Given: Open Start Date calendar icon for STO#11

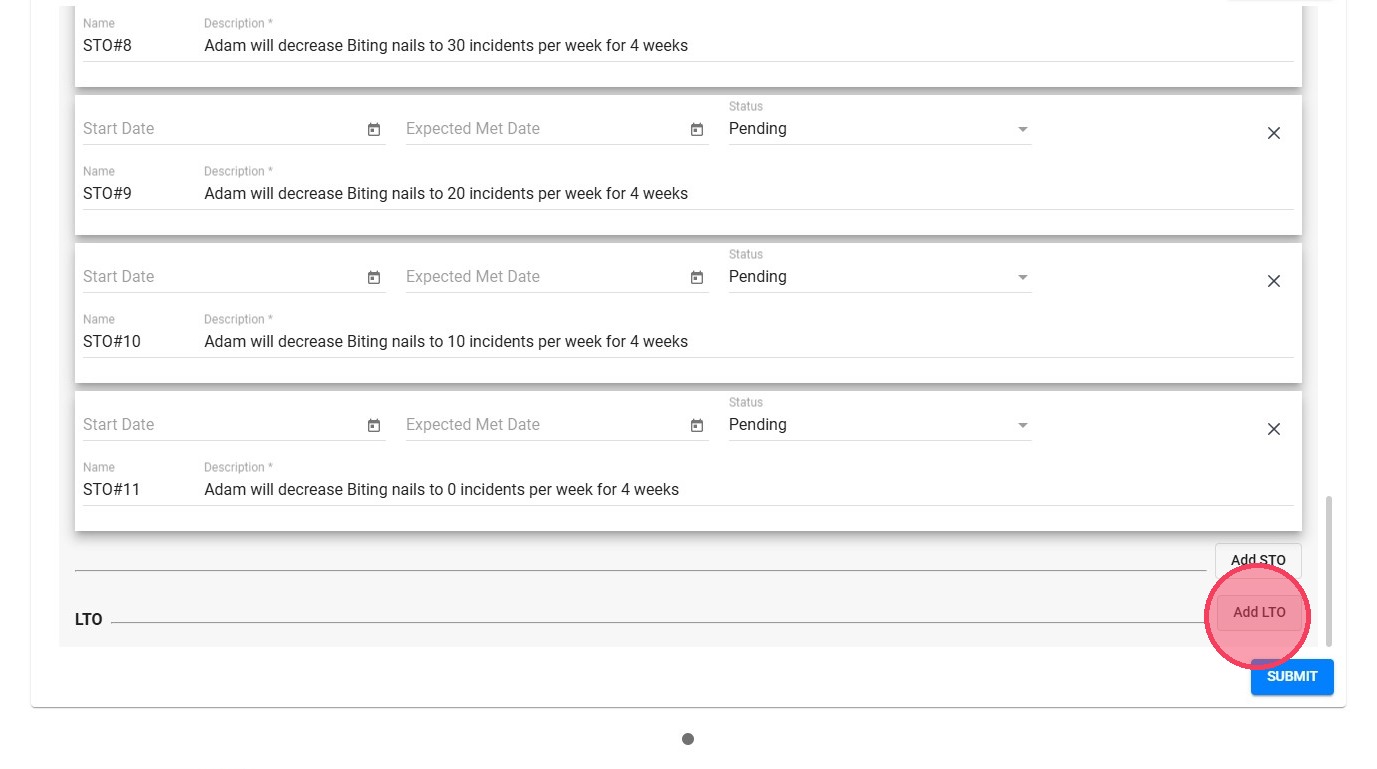Looking at the screenshot, I should 374,426.
